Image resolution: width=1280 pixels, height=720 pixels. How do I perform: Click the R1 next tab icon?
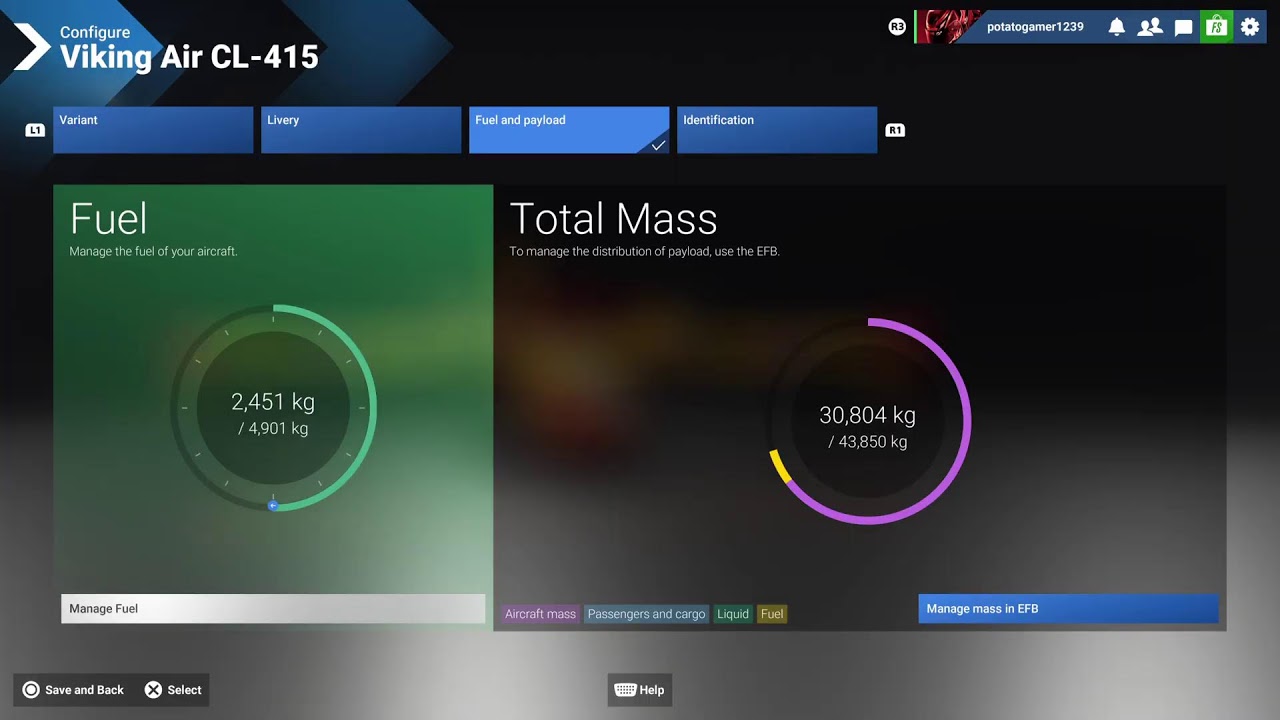(895, 130)
